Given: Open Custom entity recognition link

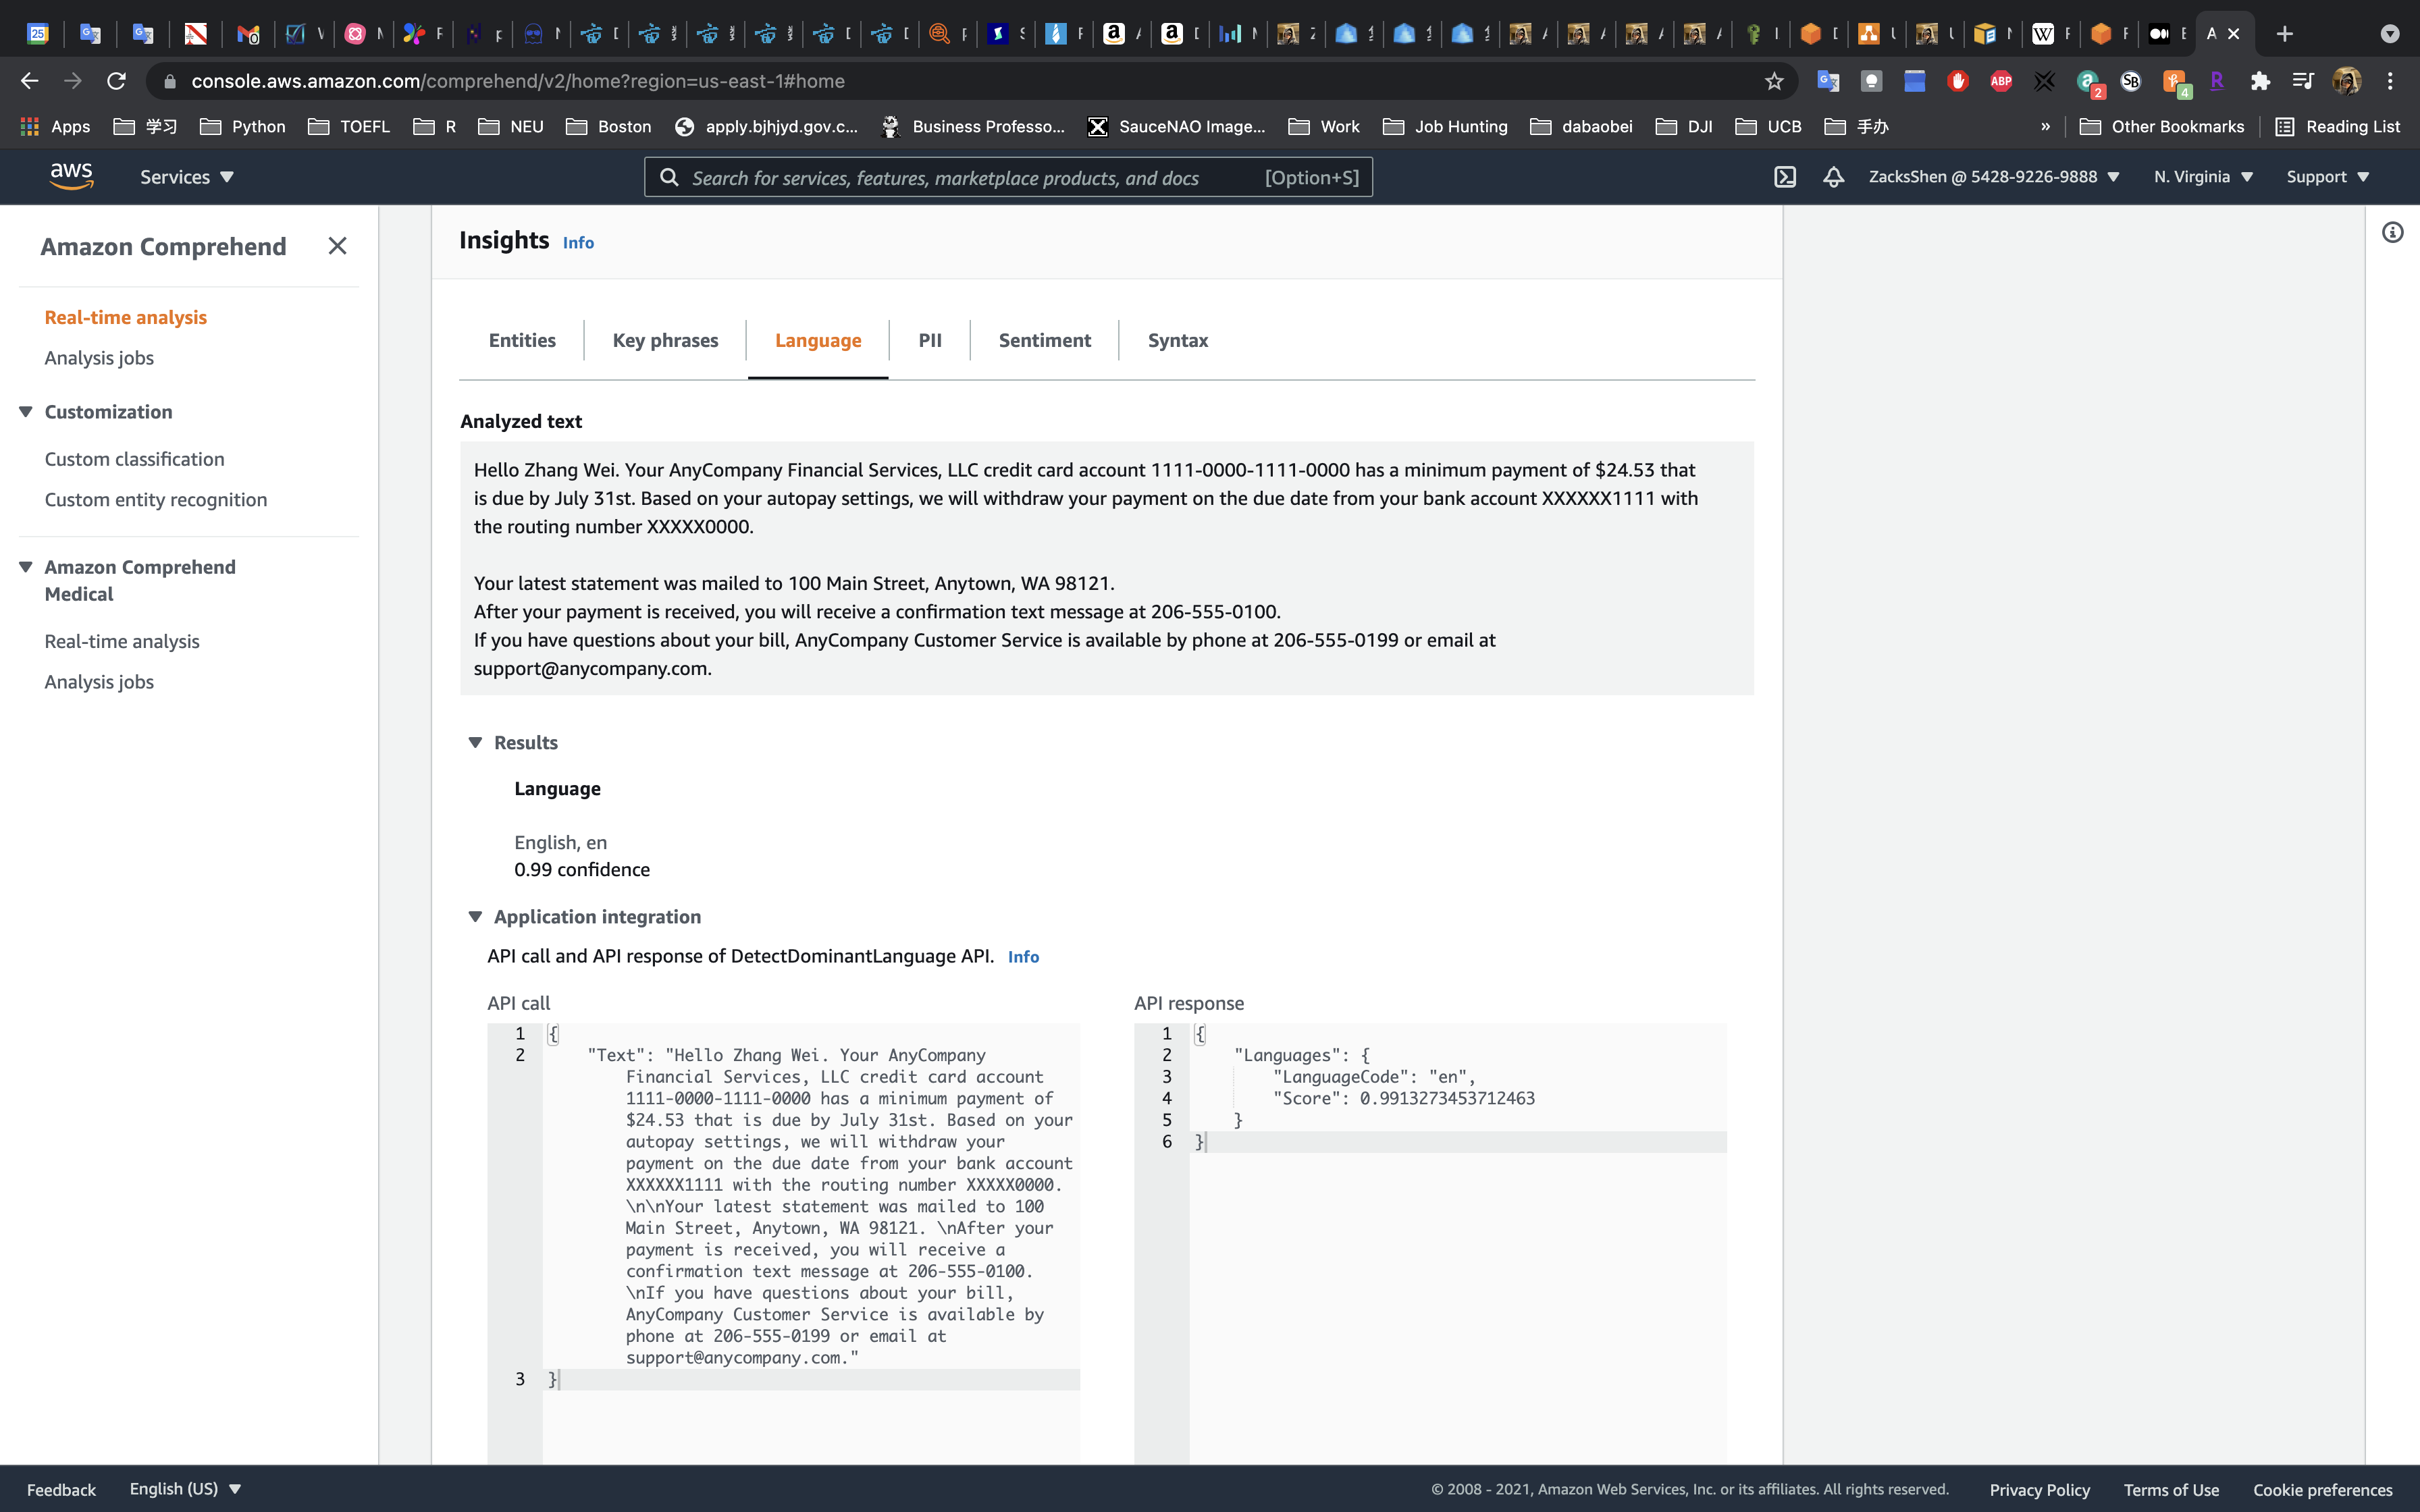Looking at the screenshot, I should click(x=156, y=499).
